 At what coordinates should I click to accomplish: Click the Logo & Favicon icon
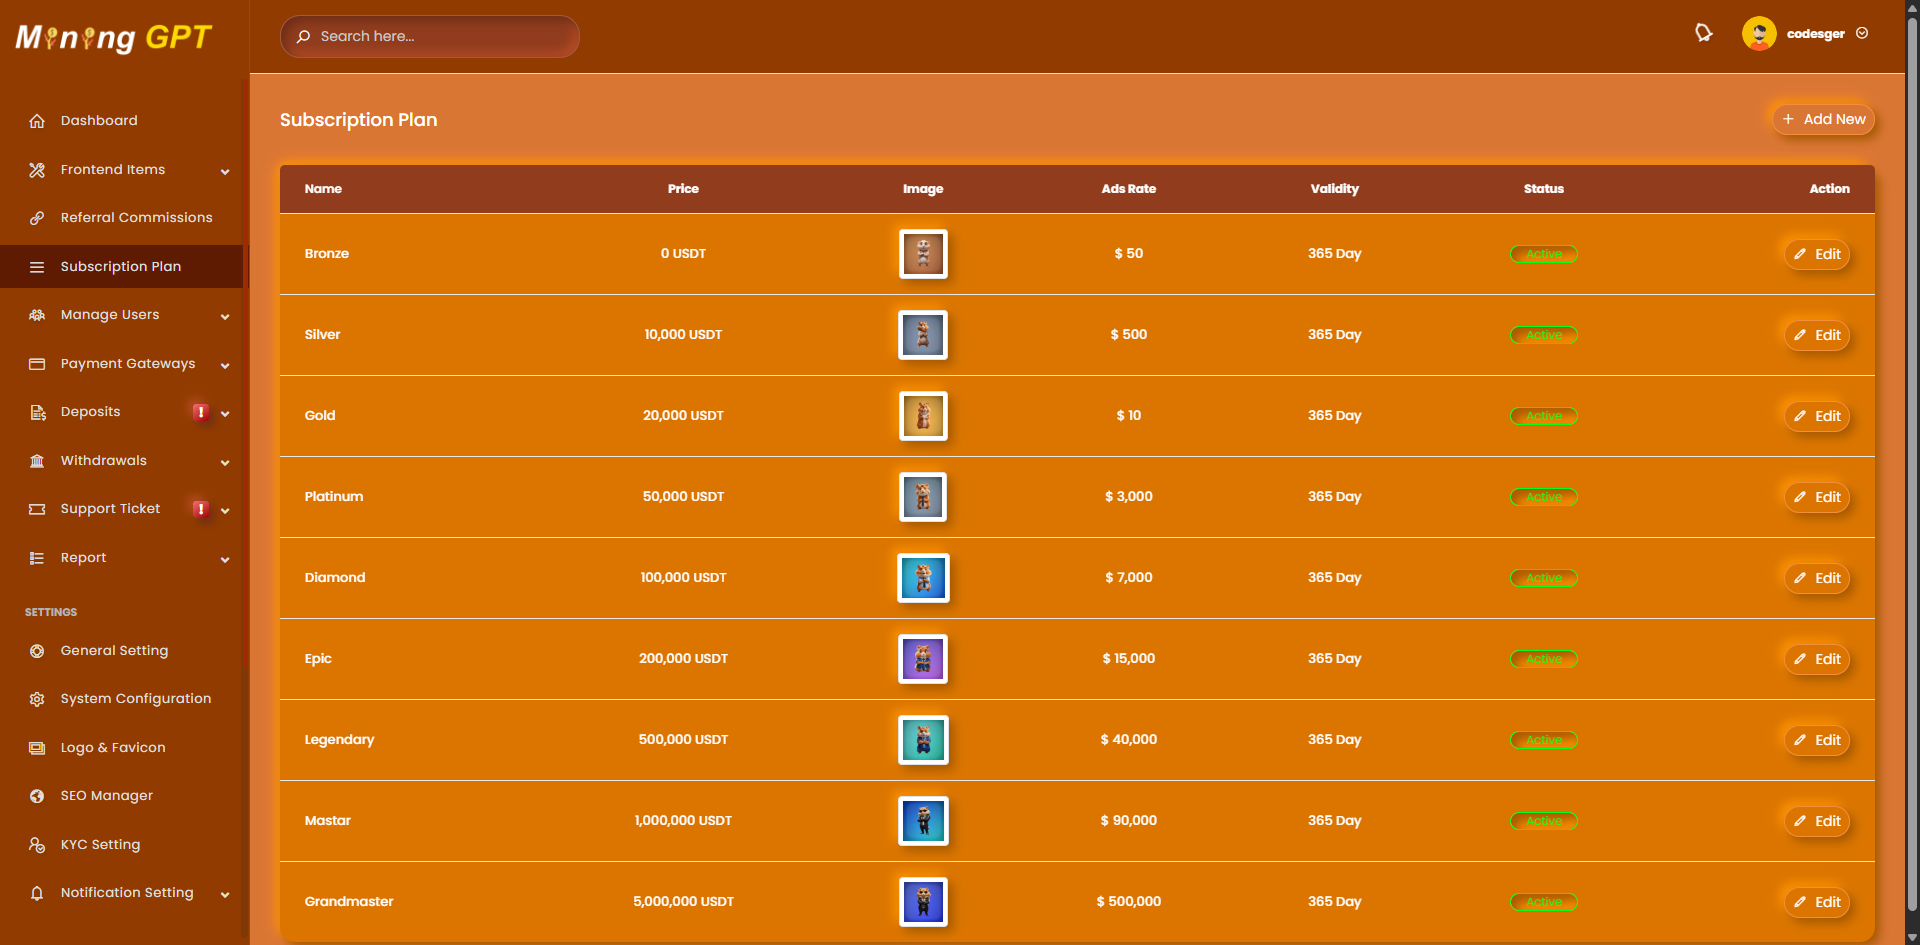37,748
